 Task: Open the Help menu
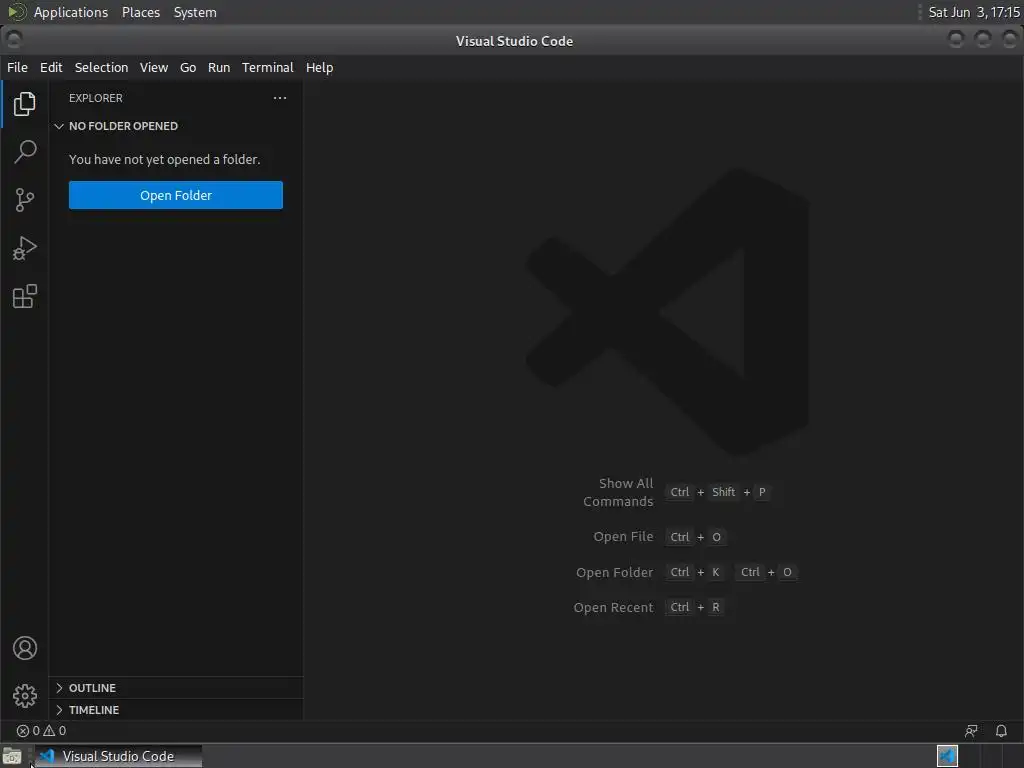[319, 67]
